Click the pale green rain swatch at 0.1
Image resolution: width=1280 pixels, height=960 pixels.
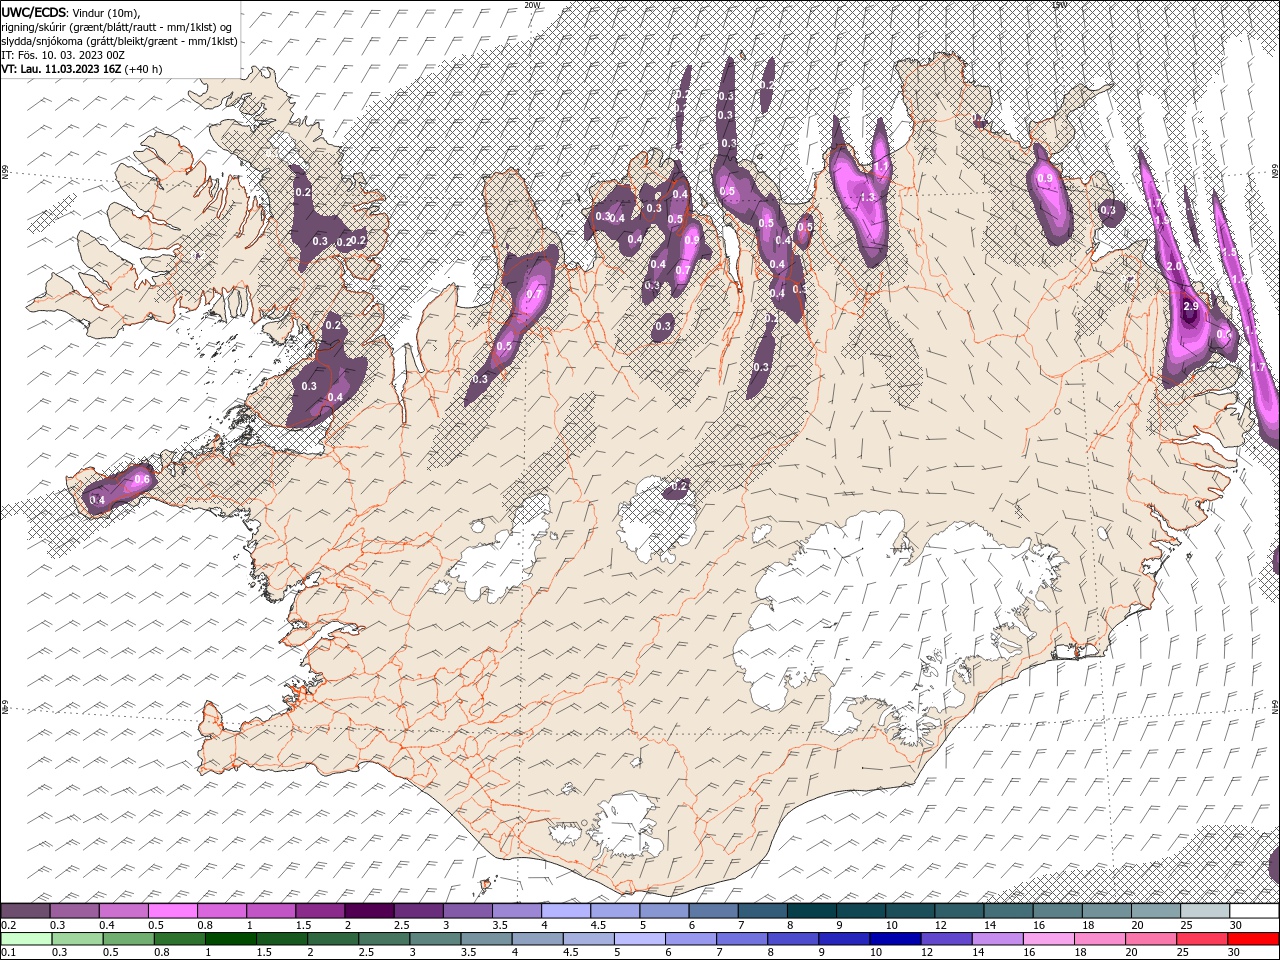26,939
